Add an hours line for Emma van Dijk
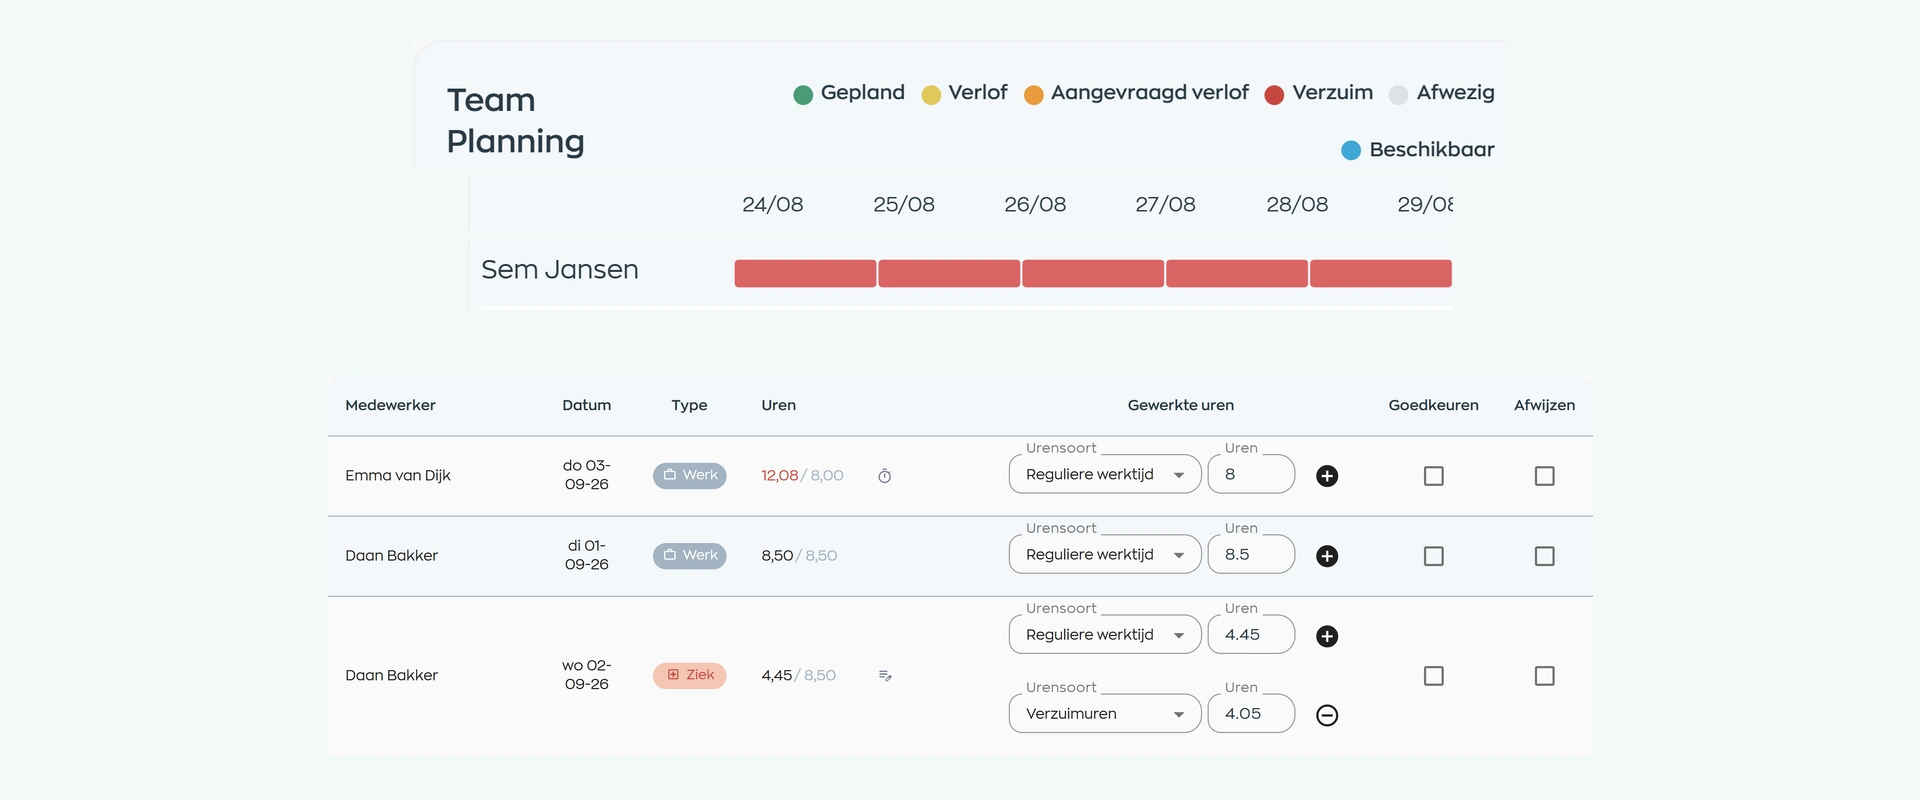 point(1327,476)
